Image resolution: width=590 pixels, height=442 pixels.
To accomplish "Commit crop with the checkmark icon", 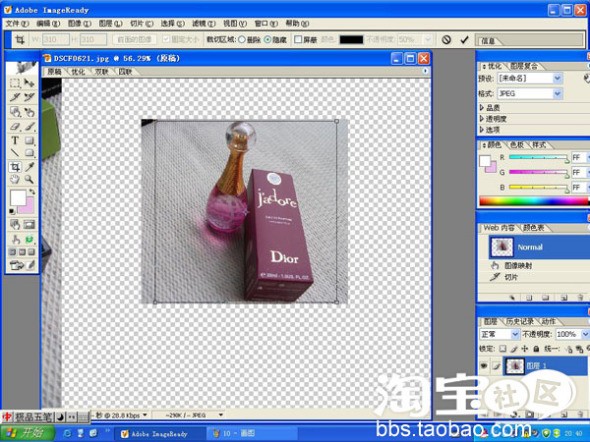I will click(x=464, y=39).
